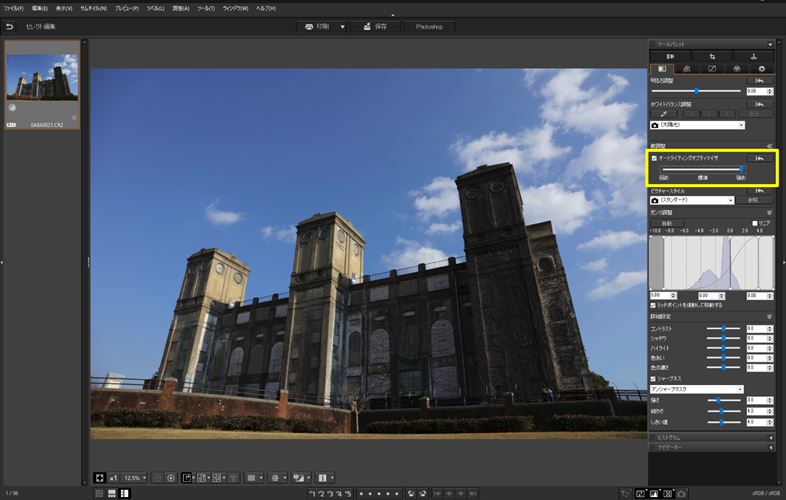Click the 保存 save button

375,27
